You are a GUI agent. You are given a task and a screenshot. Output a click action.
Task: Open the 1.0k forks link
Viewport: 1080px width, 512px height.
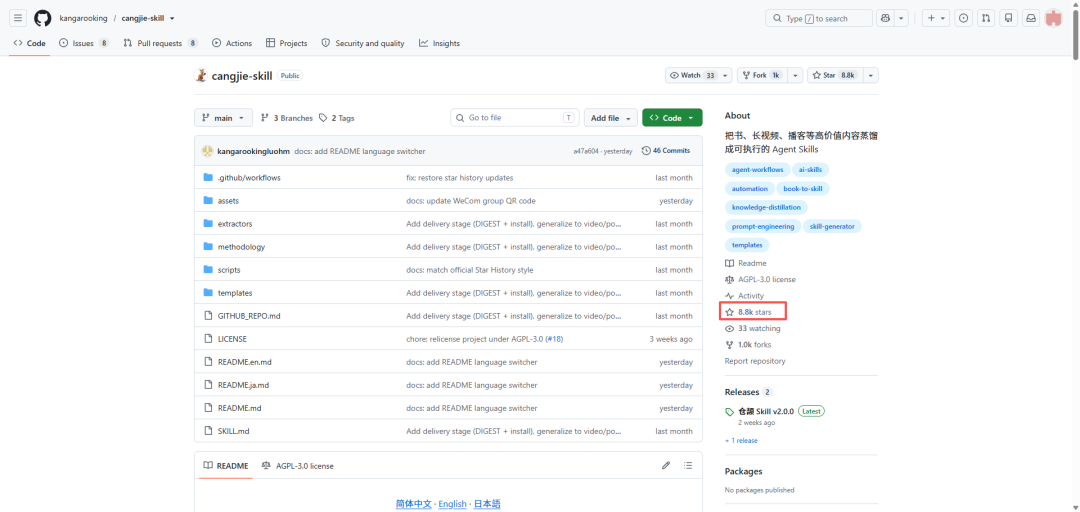(x=748, y=345)
